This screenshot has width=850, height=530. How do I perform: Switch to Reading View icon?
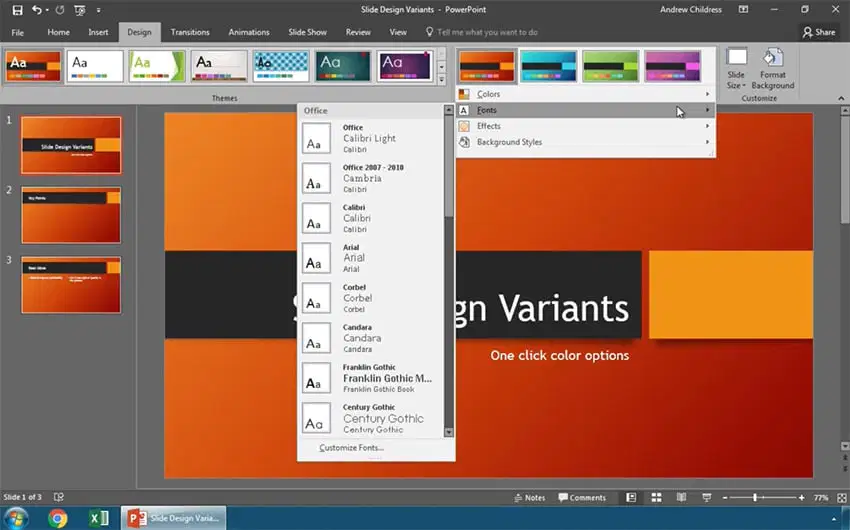coord(681,497)
